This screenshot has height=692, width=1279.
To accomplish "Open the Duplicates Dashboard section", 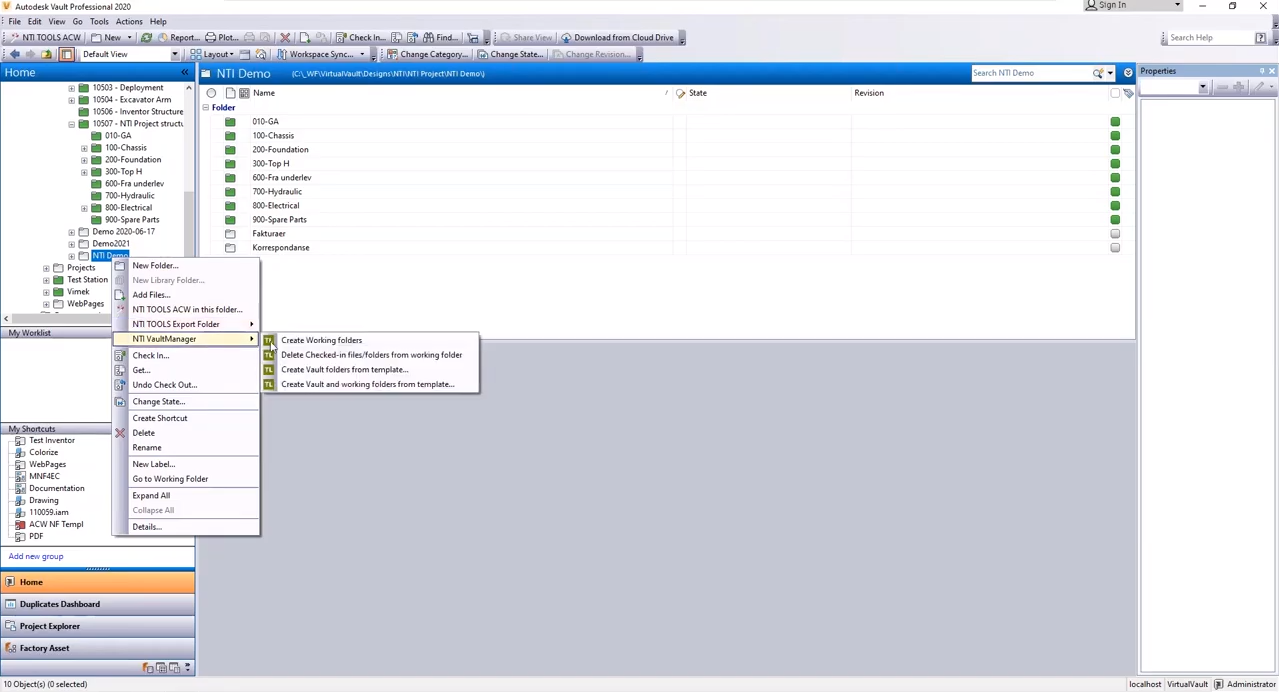I will point(98,604).
